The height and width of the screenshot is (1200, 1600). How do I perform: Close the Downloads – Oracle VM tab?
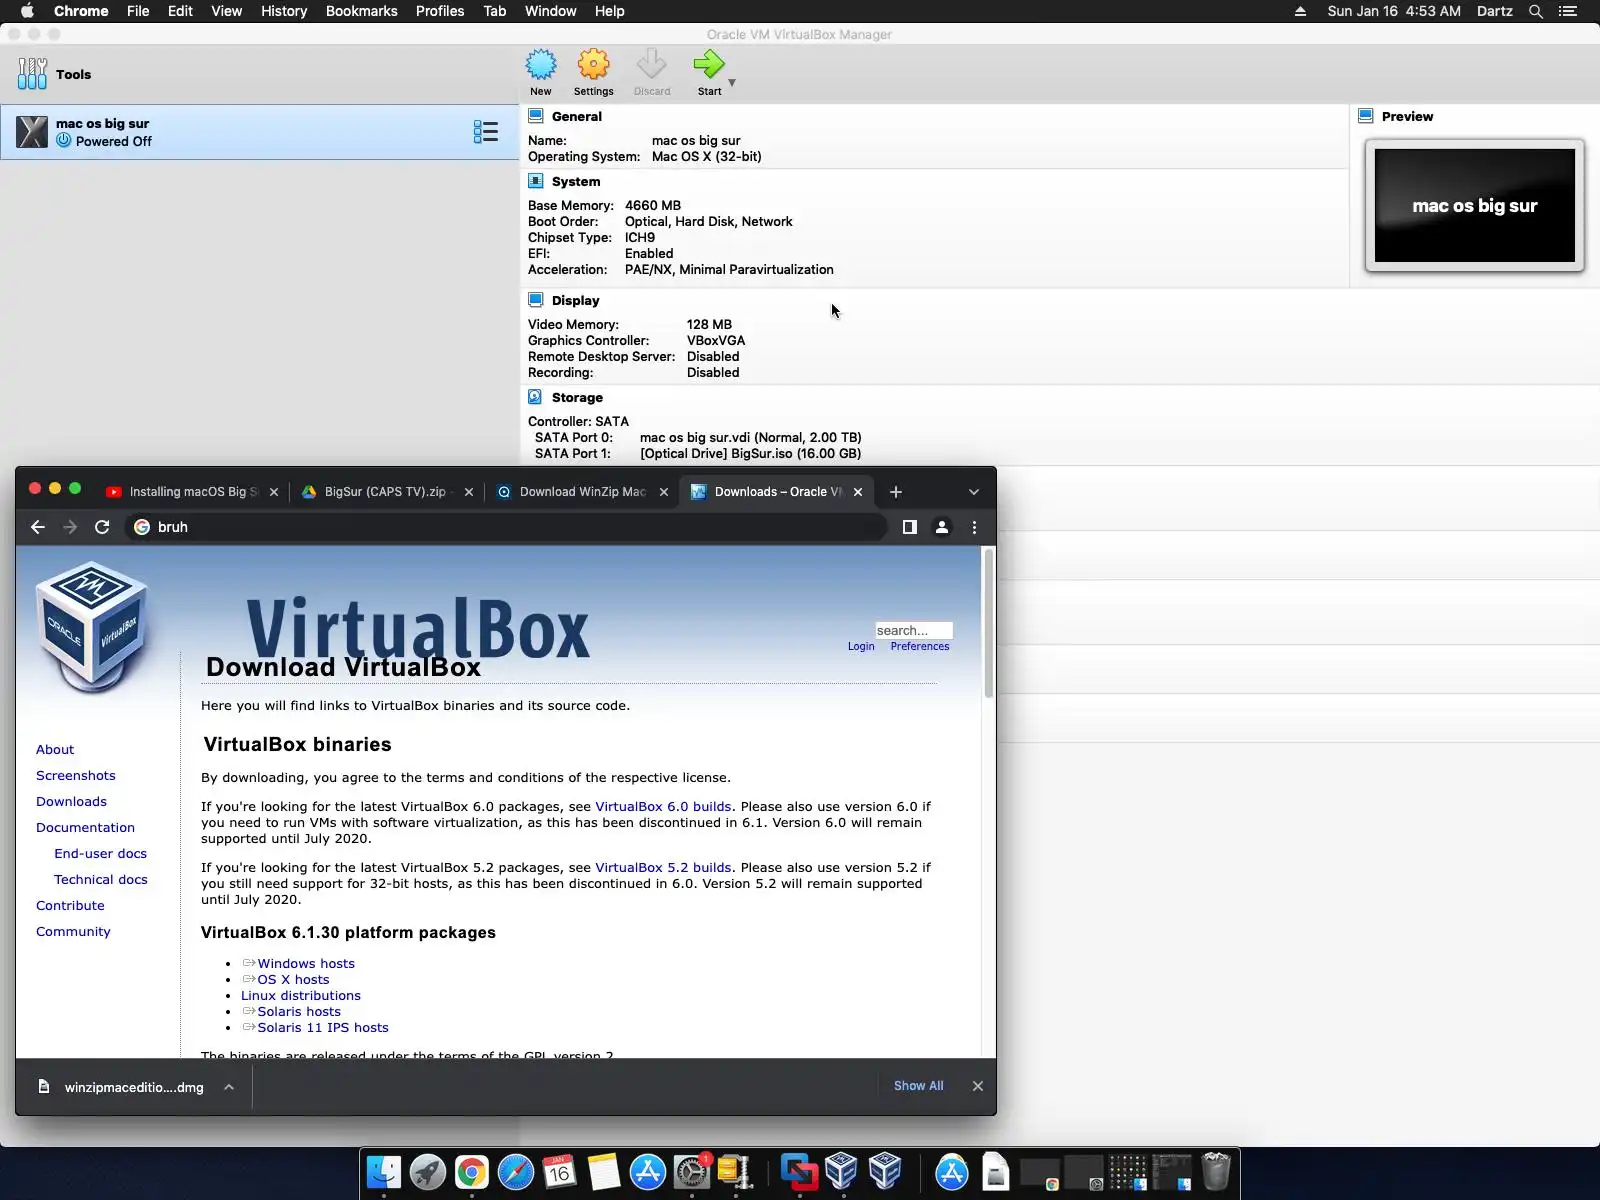point(858,492)
